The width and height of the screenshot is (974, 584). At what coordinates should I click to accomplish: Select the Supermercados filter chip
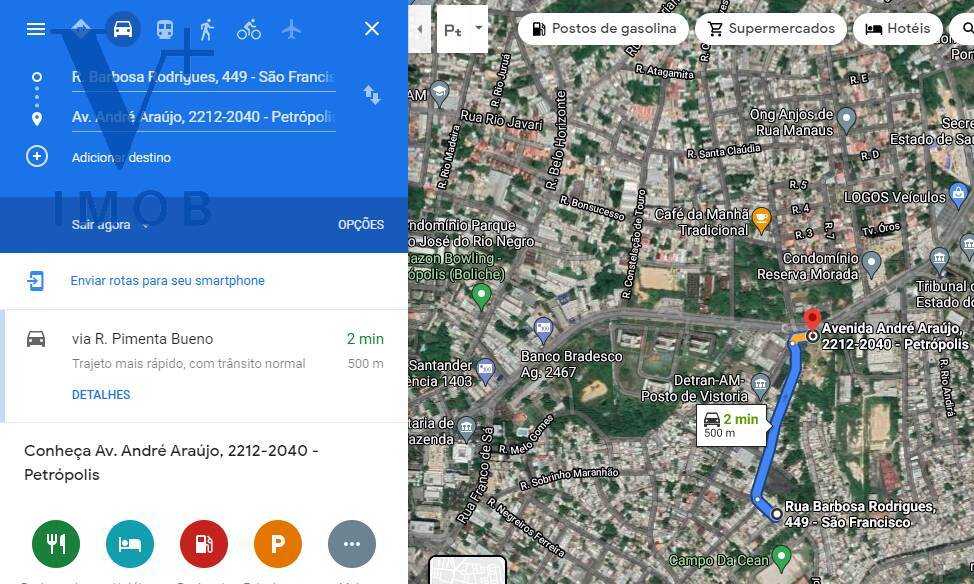[771, 29]
